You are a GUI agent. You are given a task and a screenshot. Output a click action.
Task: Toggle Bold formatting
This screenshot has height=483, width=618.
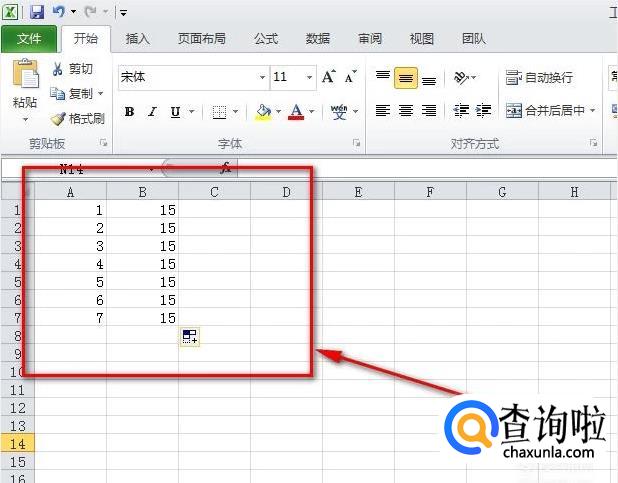[x=129, y=112]
